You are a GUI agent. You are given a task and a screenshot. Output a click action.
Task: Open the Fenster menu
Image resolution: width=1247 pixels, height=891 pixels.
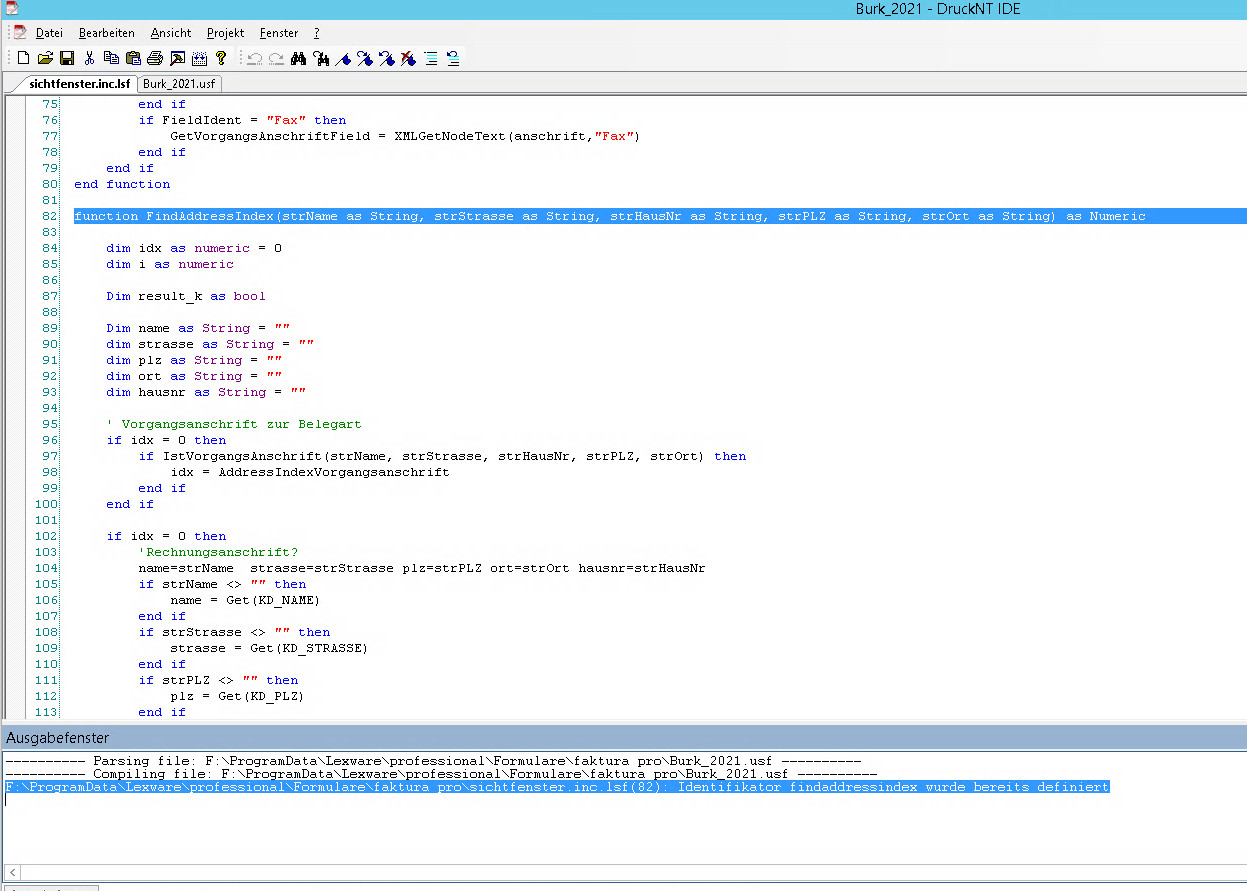[278, 33]
